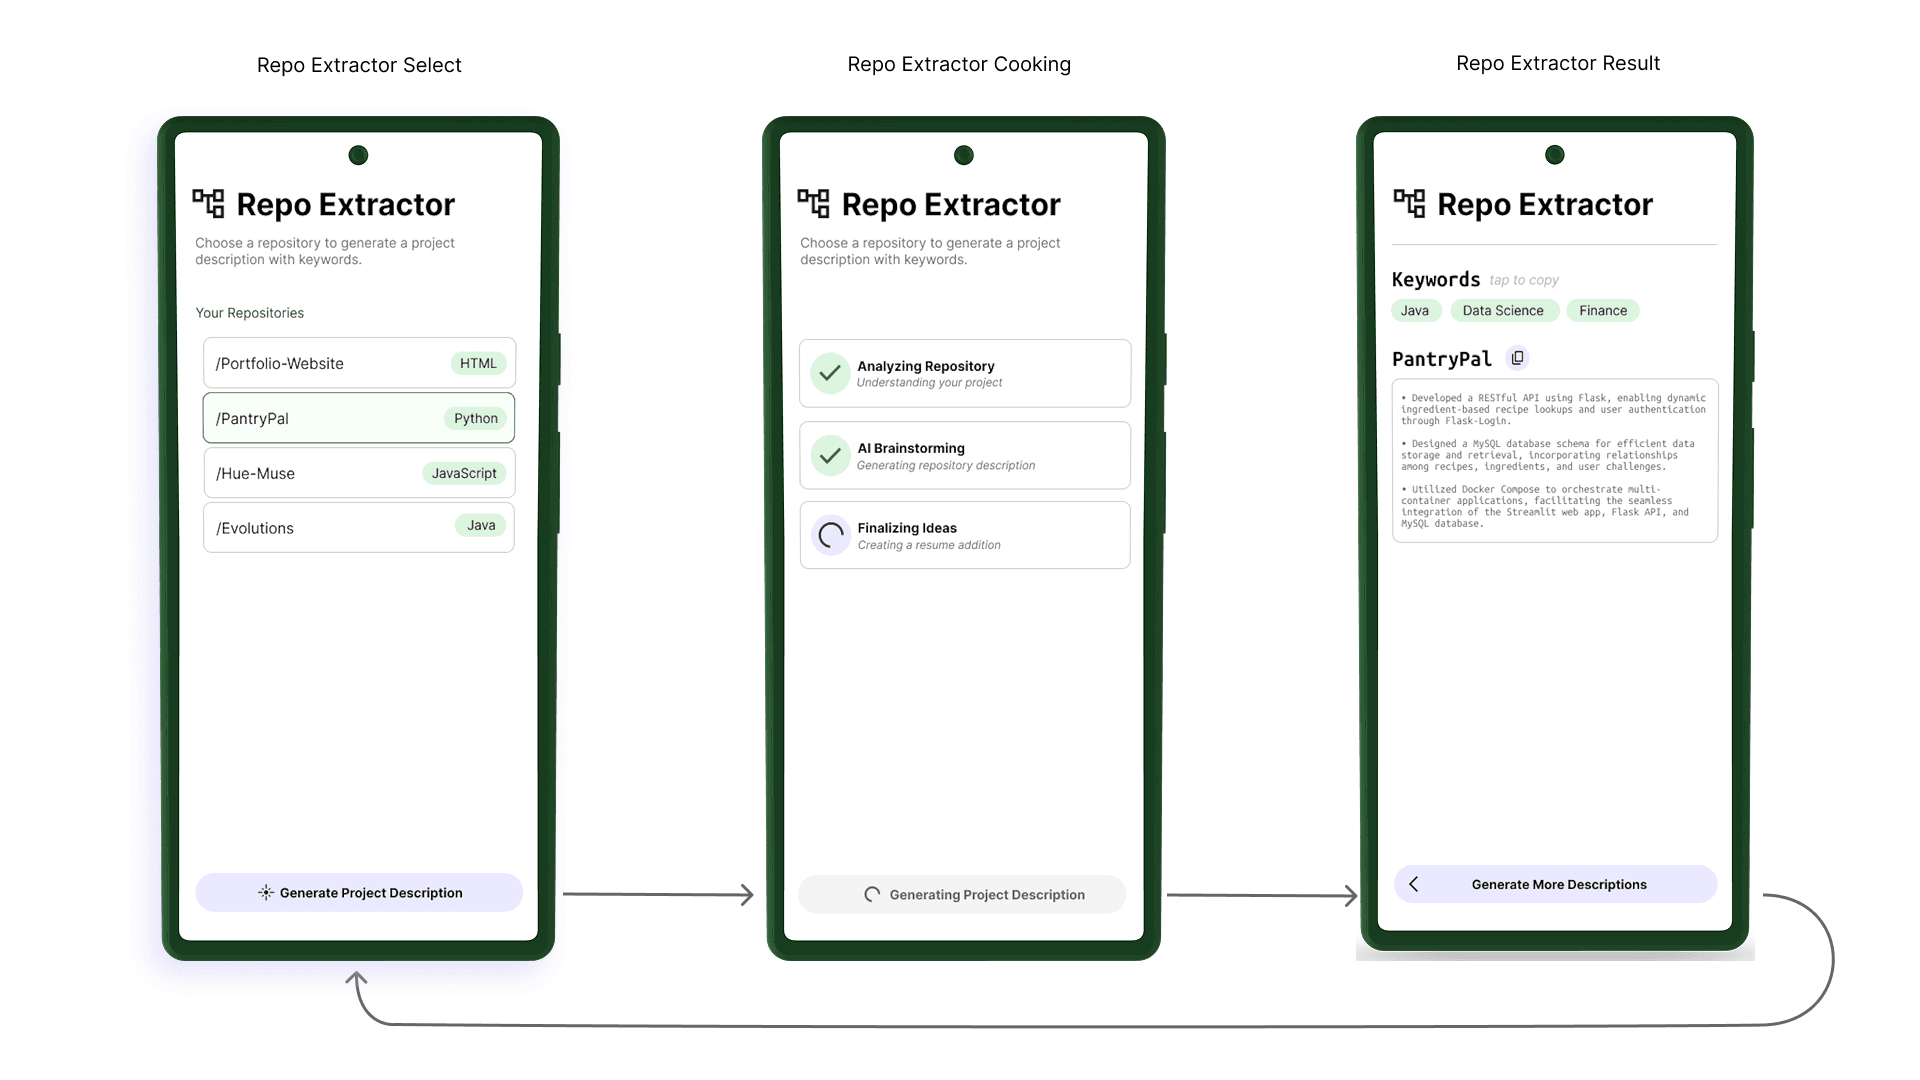The height and width of the screenshot is (1080, 1920).
Task: Click the Repo Extractor logo icon on the Select screen
Action: pos(209,203)
